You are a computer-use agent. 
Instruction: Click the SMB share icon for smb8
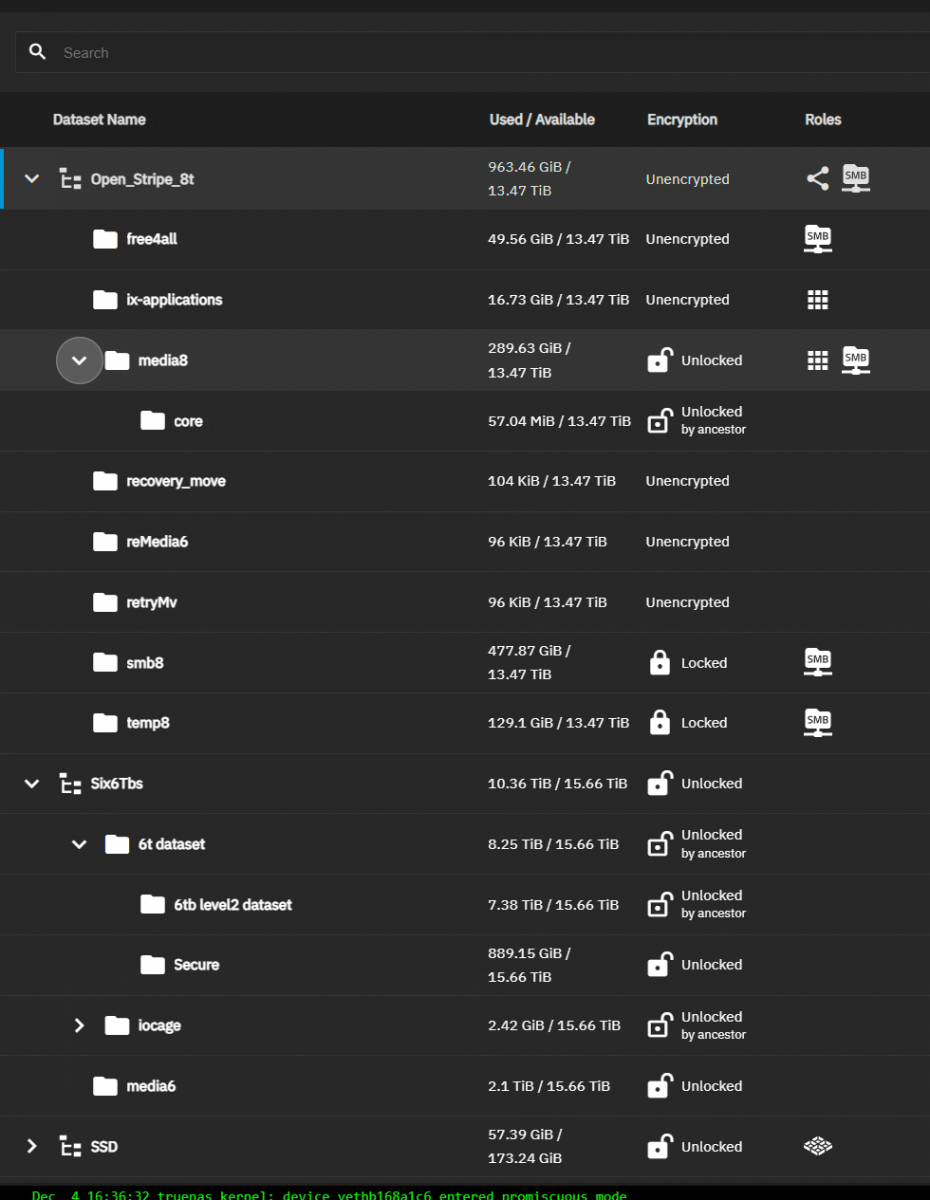click(x=818, y=661)
